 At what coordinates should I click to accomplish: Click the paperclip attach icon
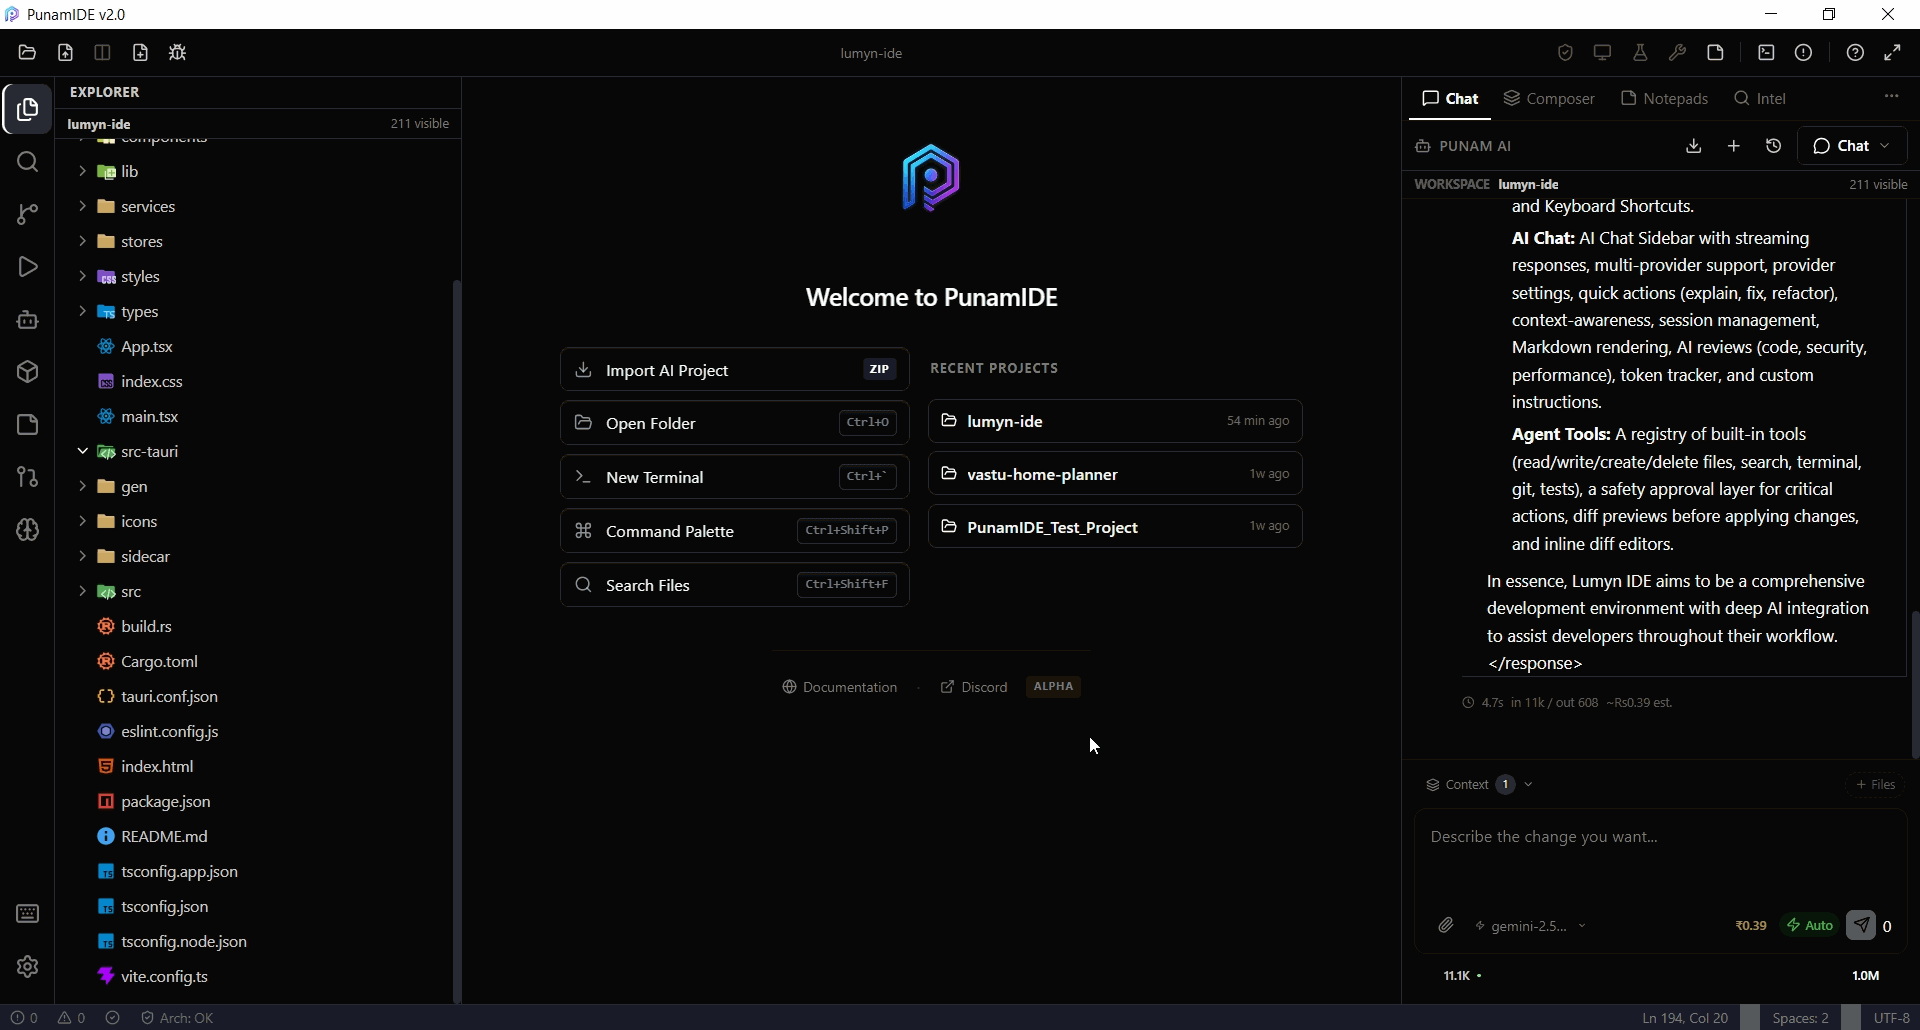coord(1446,926)
